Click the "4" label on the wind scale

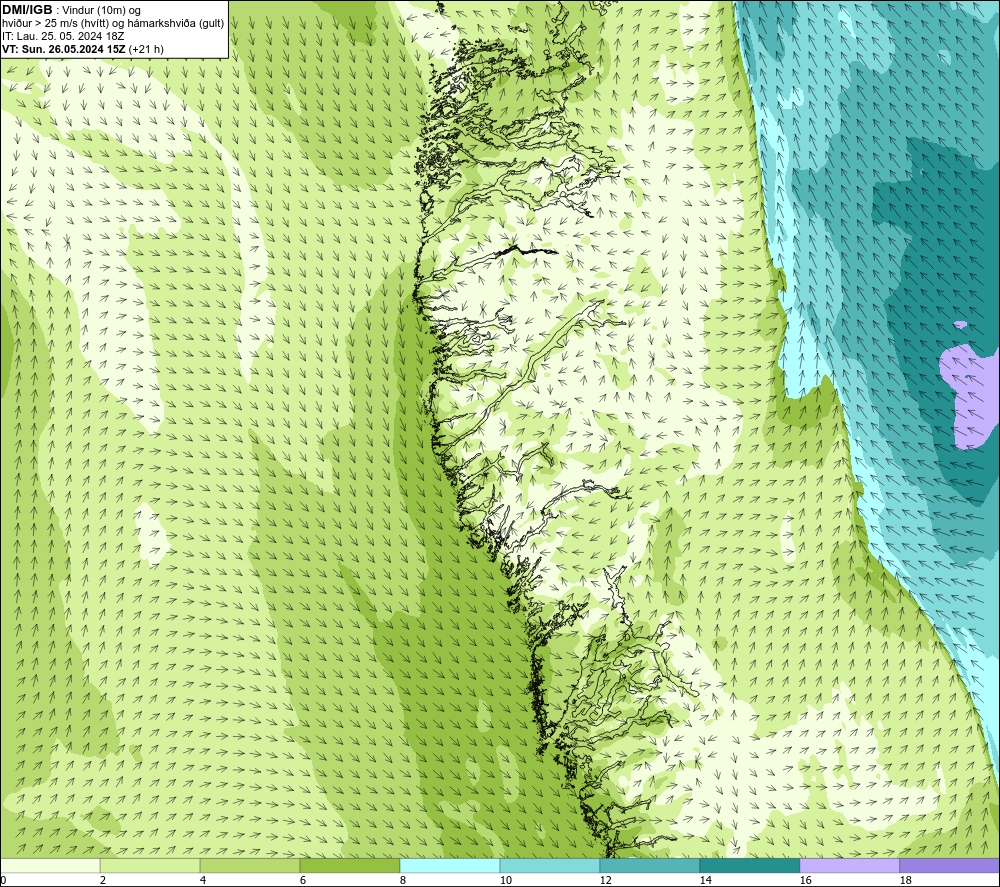[203, 880]
